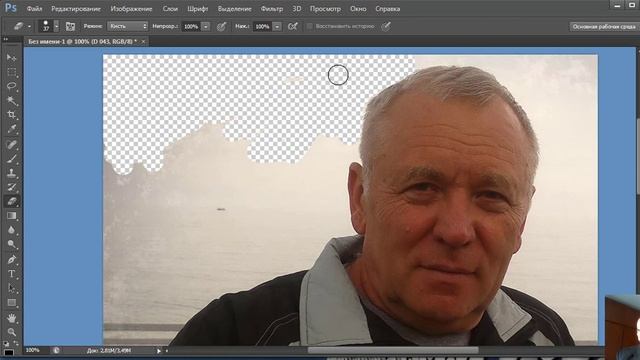Select the Rectangular Marquee tool
The image size is (640, 360).
coord(11,72)
